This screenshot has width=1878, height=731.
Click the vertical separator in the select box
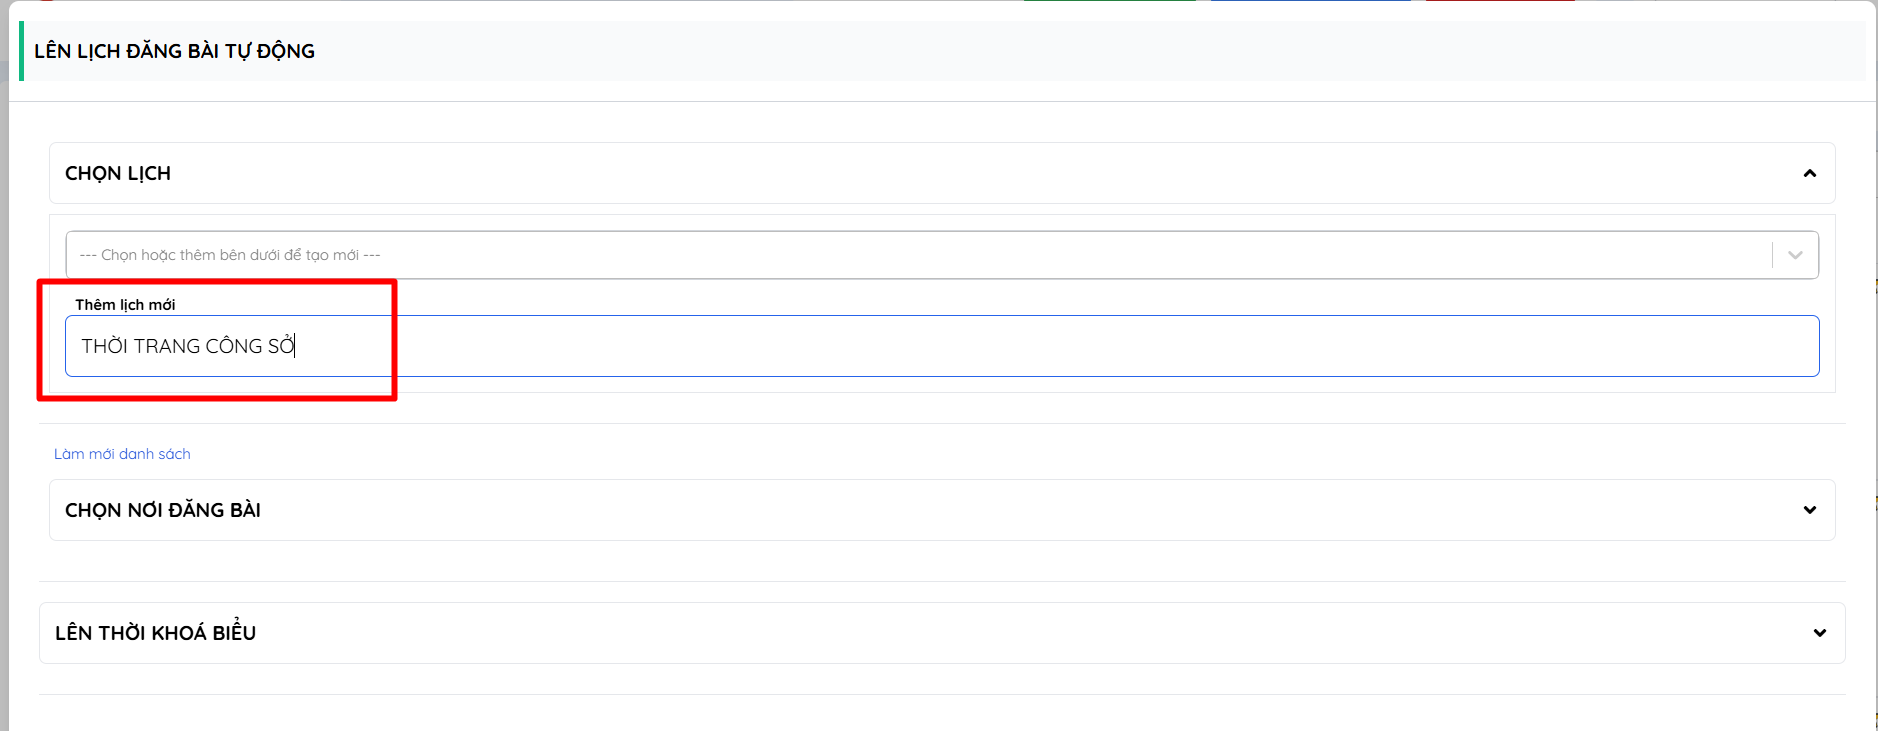click(x=1772, y=255)
